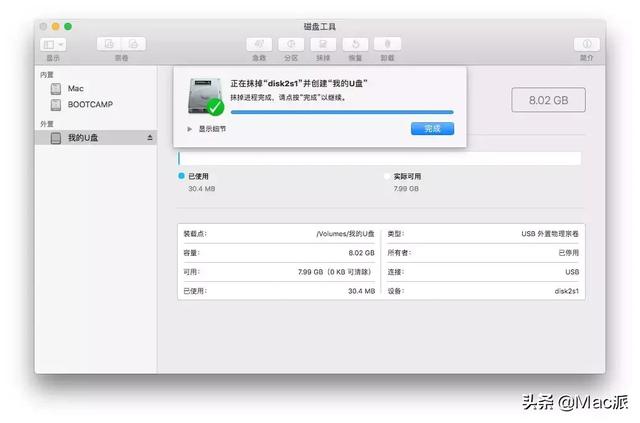Click the erase progress bar

342,112
